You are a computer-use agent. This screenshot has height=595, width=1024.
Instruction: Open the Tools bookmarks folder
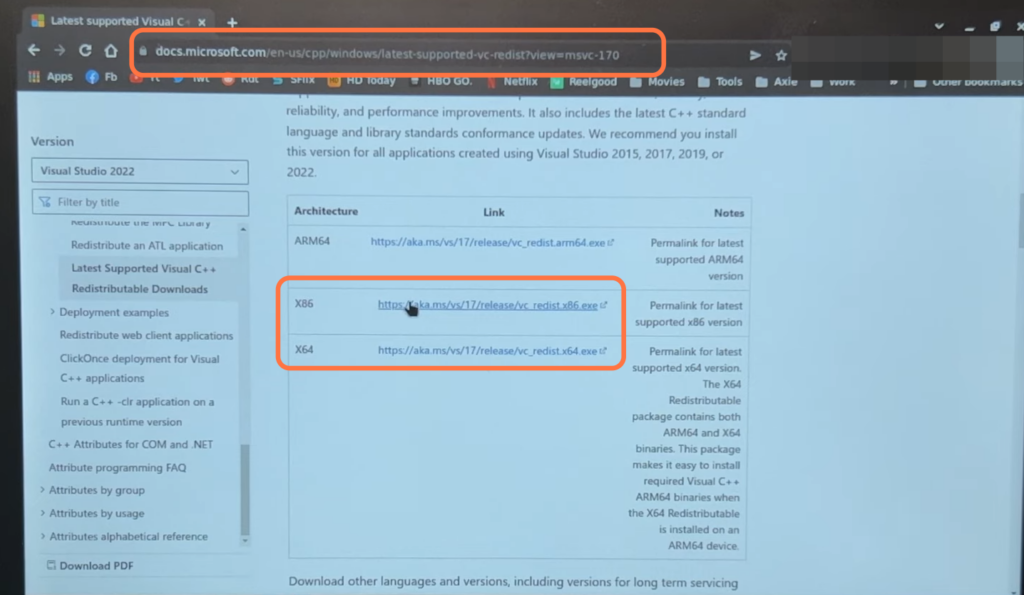[720, 82]
